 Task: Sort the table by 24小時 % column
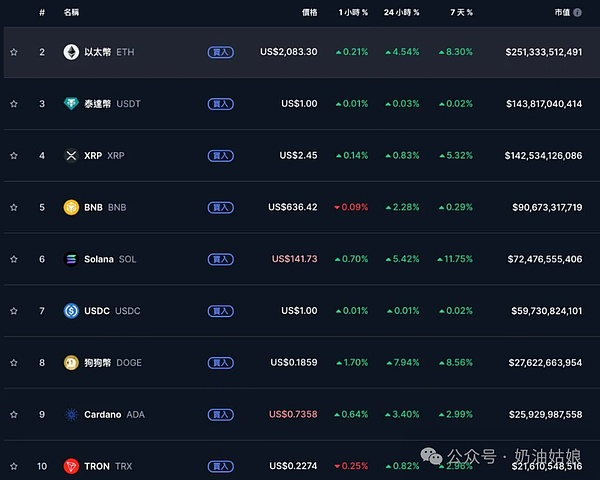point(401,12)
